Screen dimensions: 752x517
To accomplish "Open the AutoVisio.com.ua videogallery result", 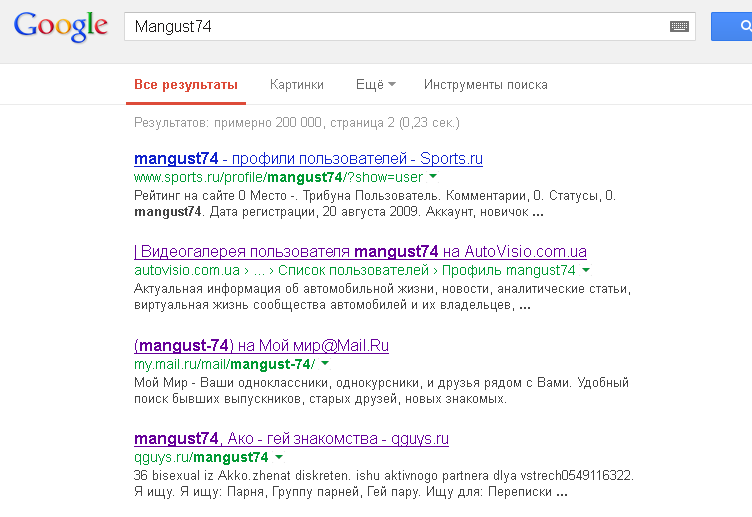I will (x=360, y=251).
